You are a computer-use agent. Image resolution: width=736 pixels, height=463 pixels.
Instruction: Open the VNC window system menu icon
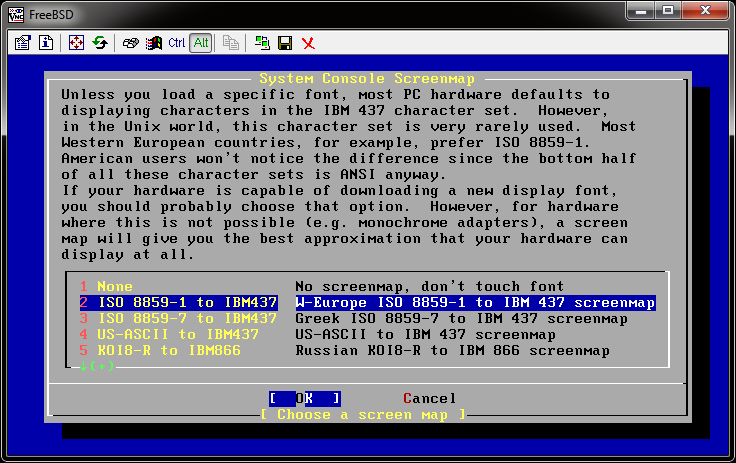click(x=15, y=15)
